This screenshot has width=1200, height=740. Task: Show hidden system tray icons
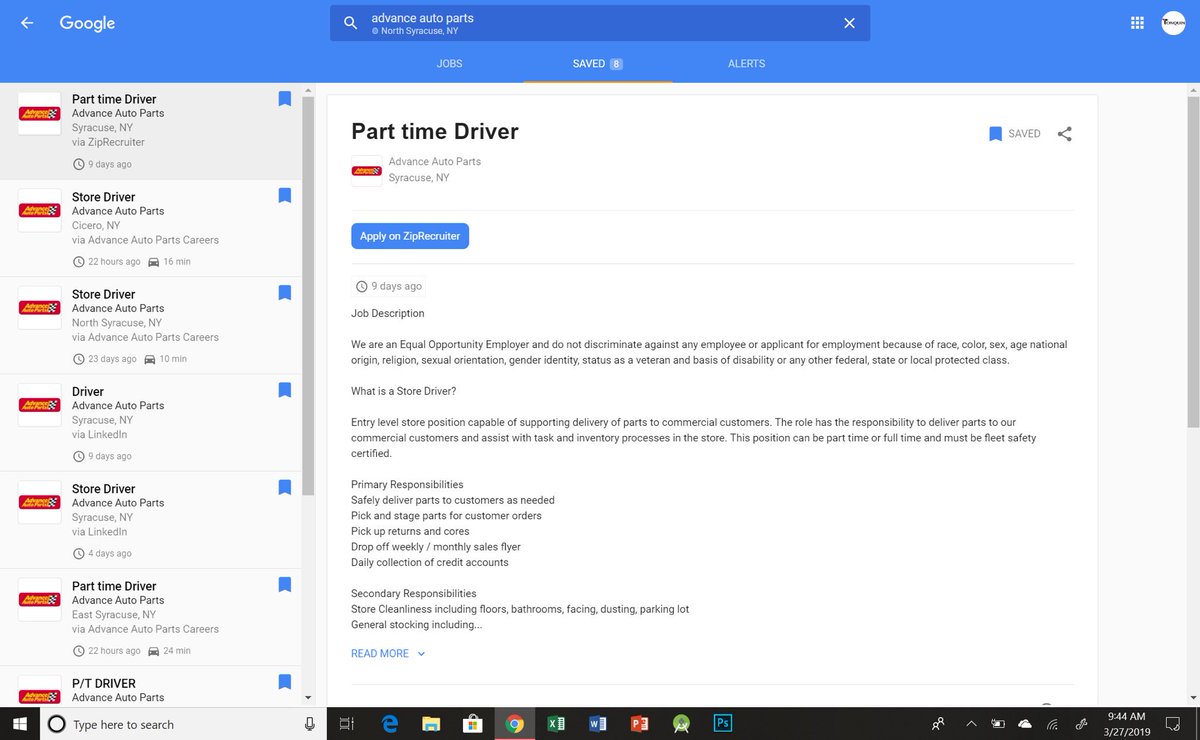tap(971, 724)
